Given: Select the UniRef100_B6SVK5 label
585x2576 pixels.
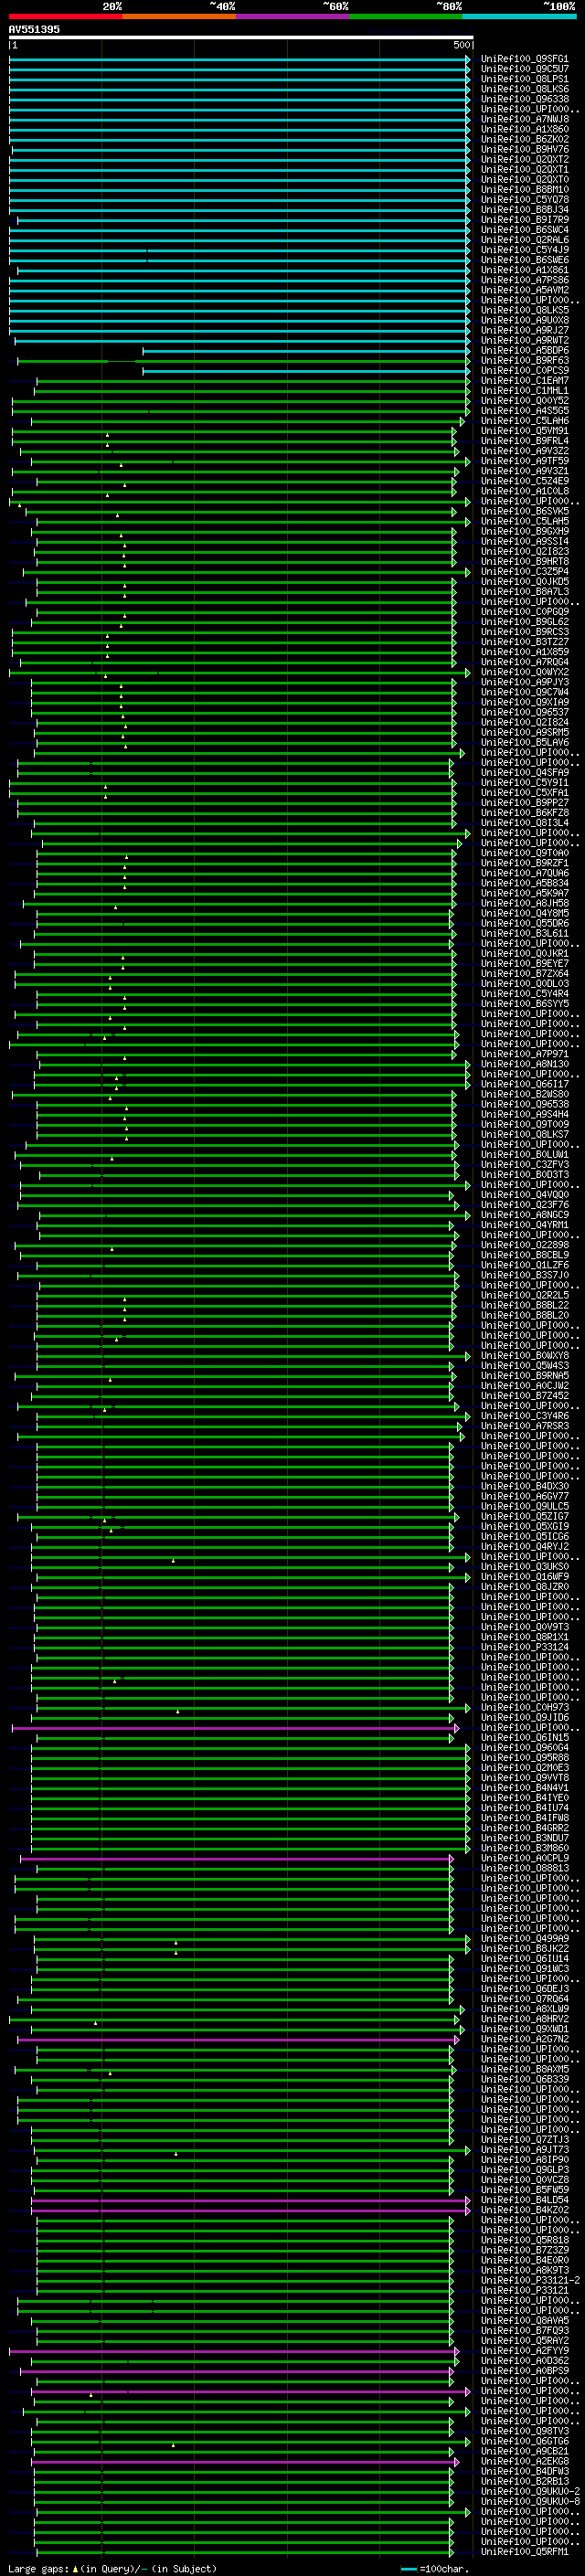Looking at the screenshot, I should (x=525, y=511).
